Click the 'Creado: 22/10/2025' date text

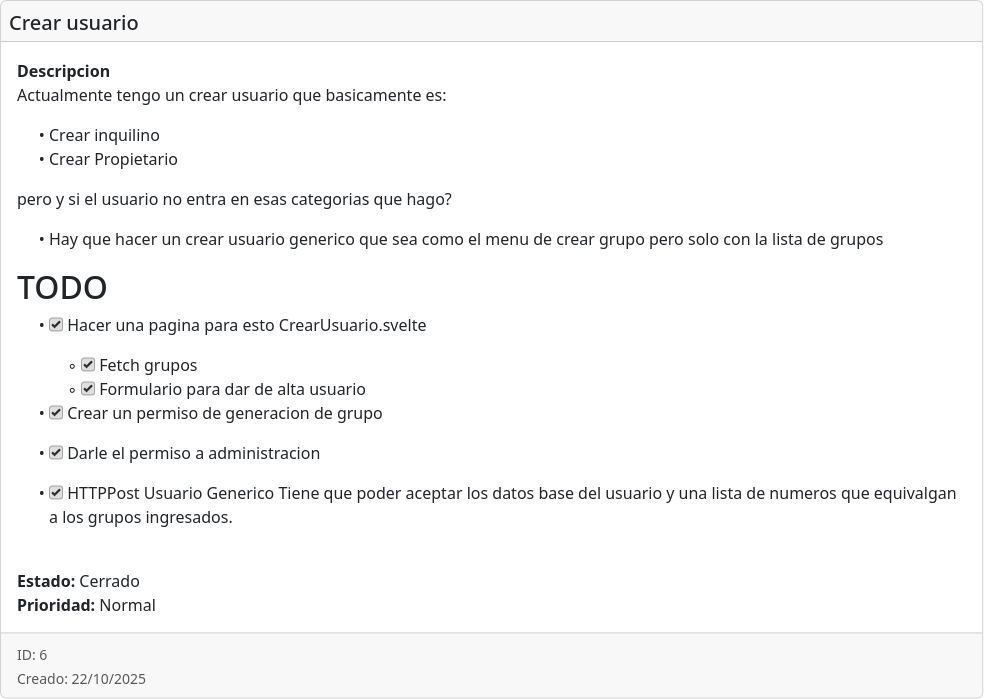[x=81, y=679]
